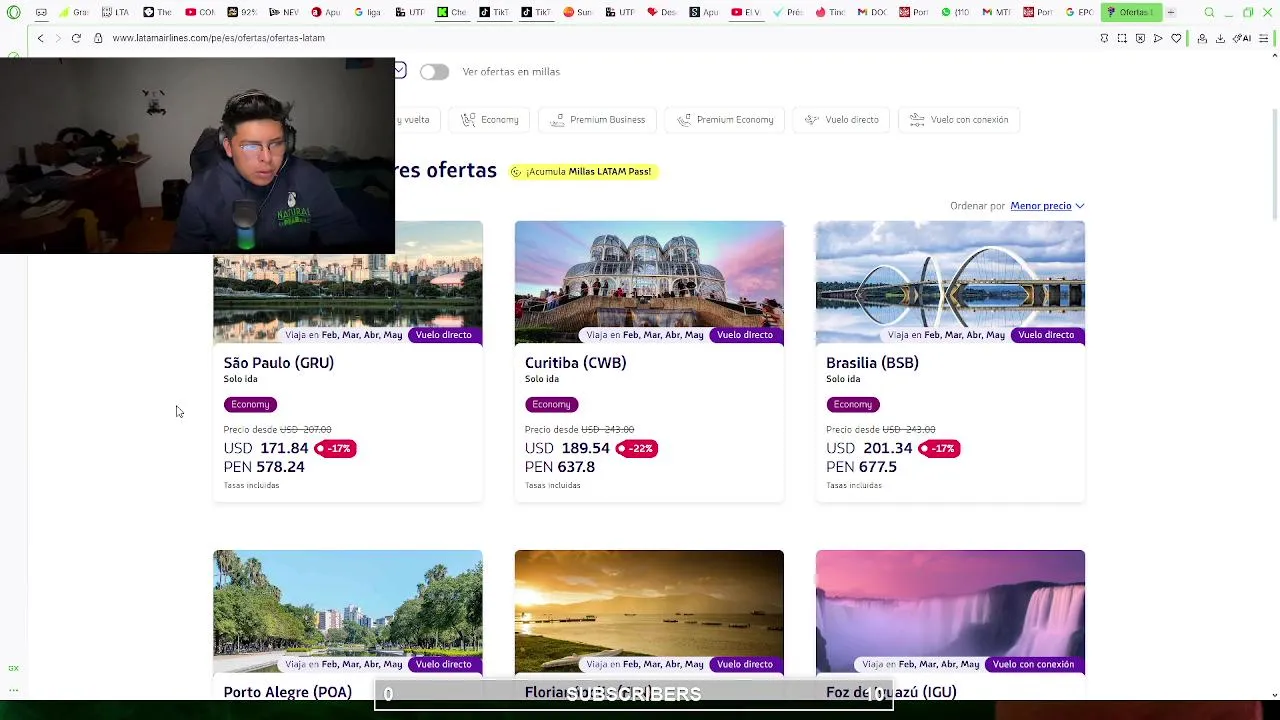Go back to the previous page
The width and height of the screenshot is (1280, 720).
point(40,38)
